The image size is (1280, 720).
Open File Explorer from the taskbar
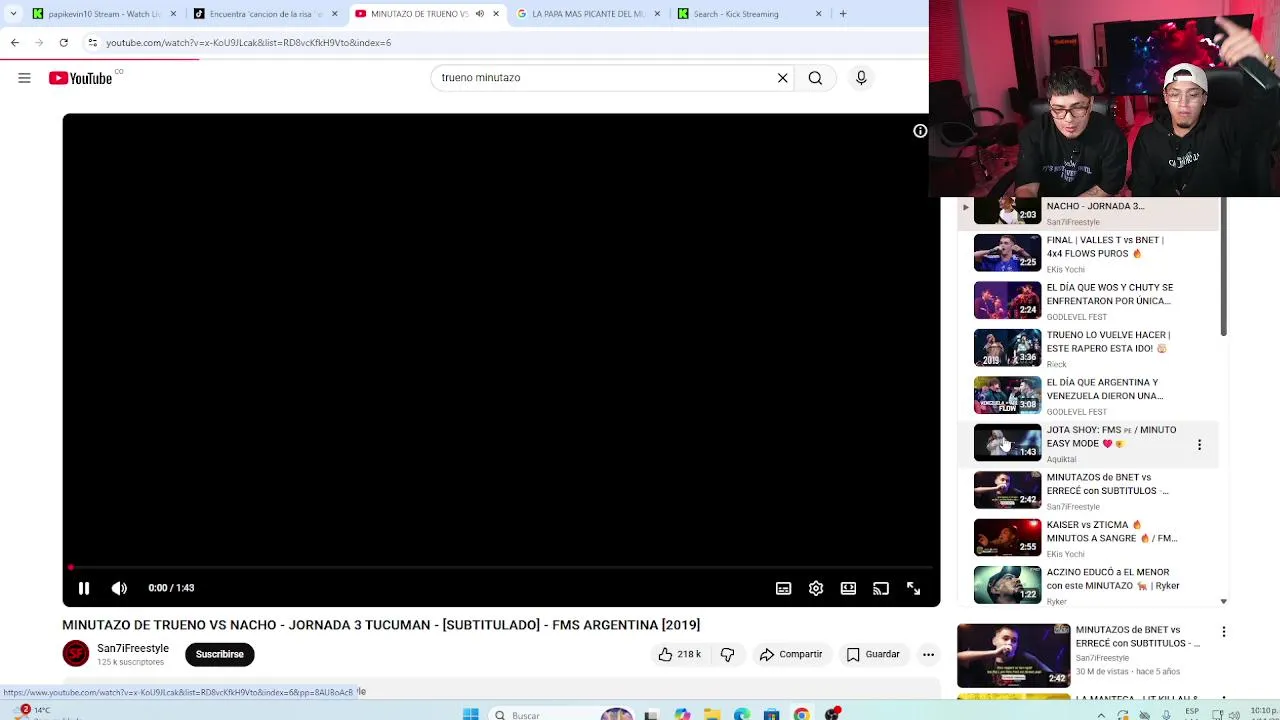pyautogui.click(x=712, y=714)
